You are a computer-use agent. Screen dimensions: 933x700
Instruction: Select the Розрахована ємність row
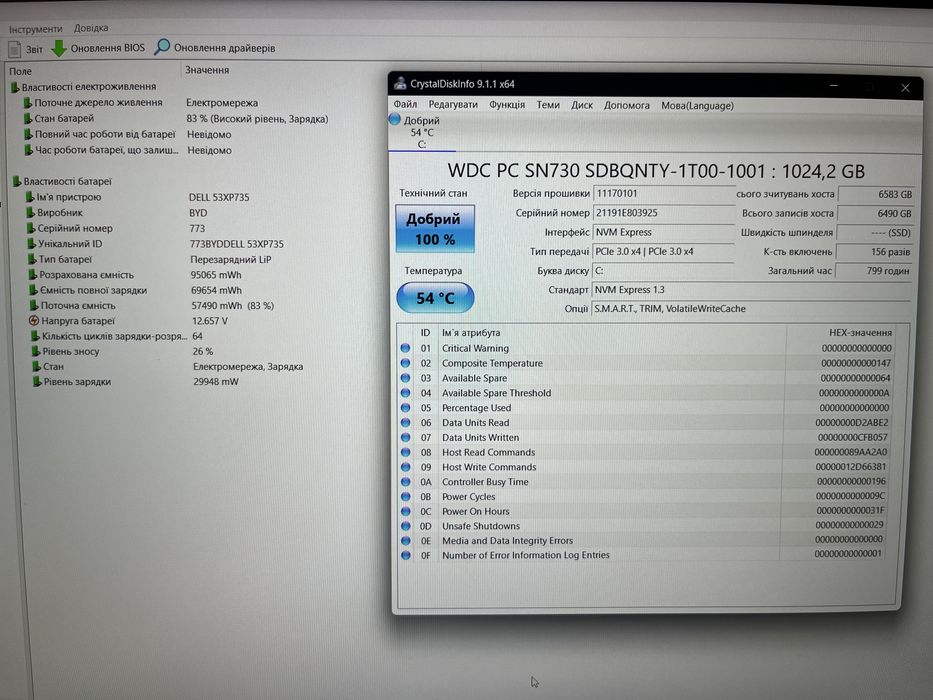point(135,275)
